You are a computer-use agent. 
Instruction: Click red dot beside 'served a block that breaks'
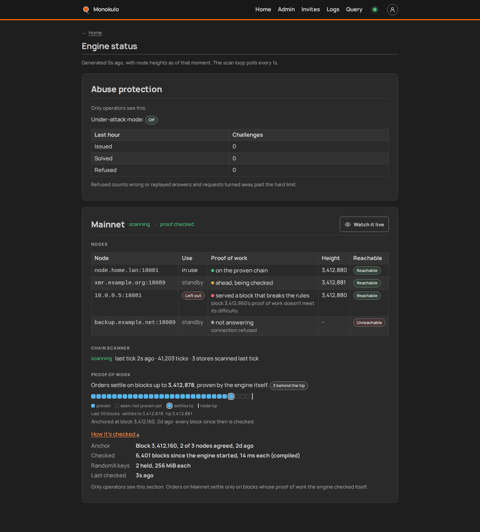213,296
